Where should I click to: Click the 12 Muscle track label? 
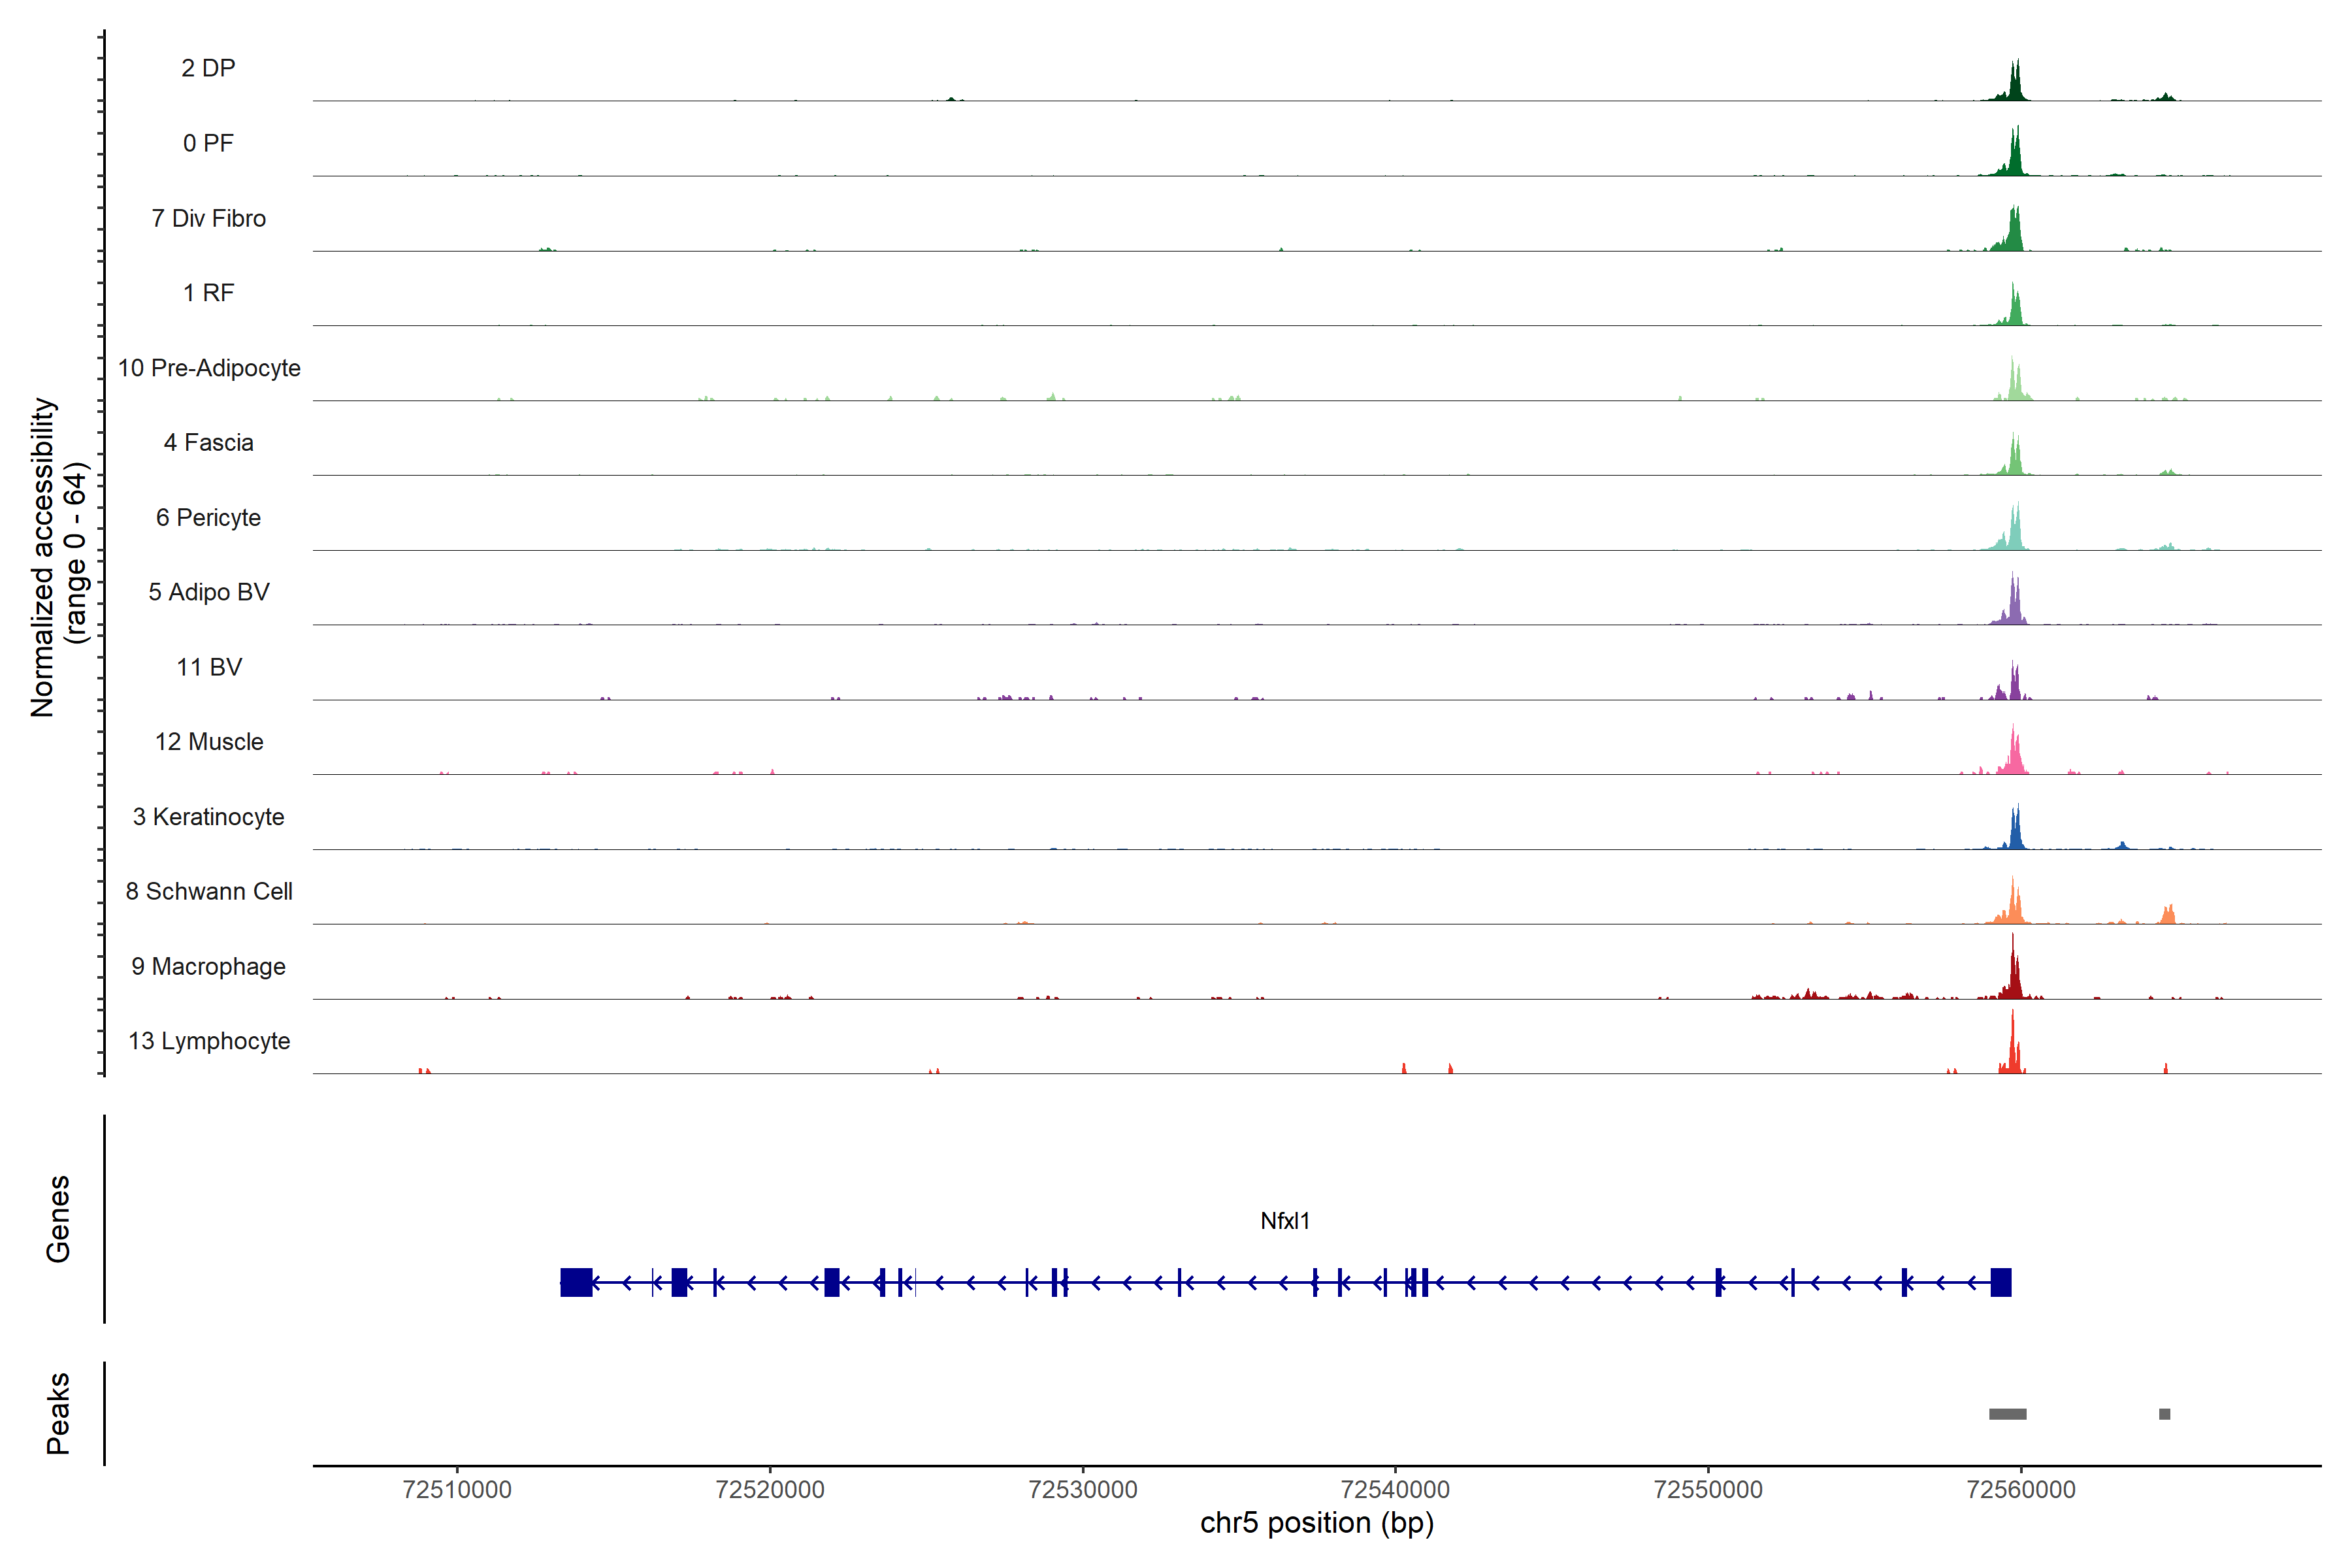click(x=209, y=742)
